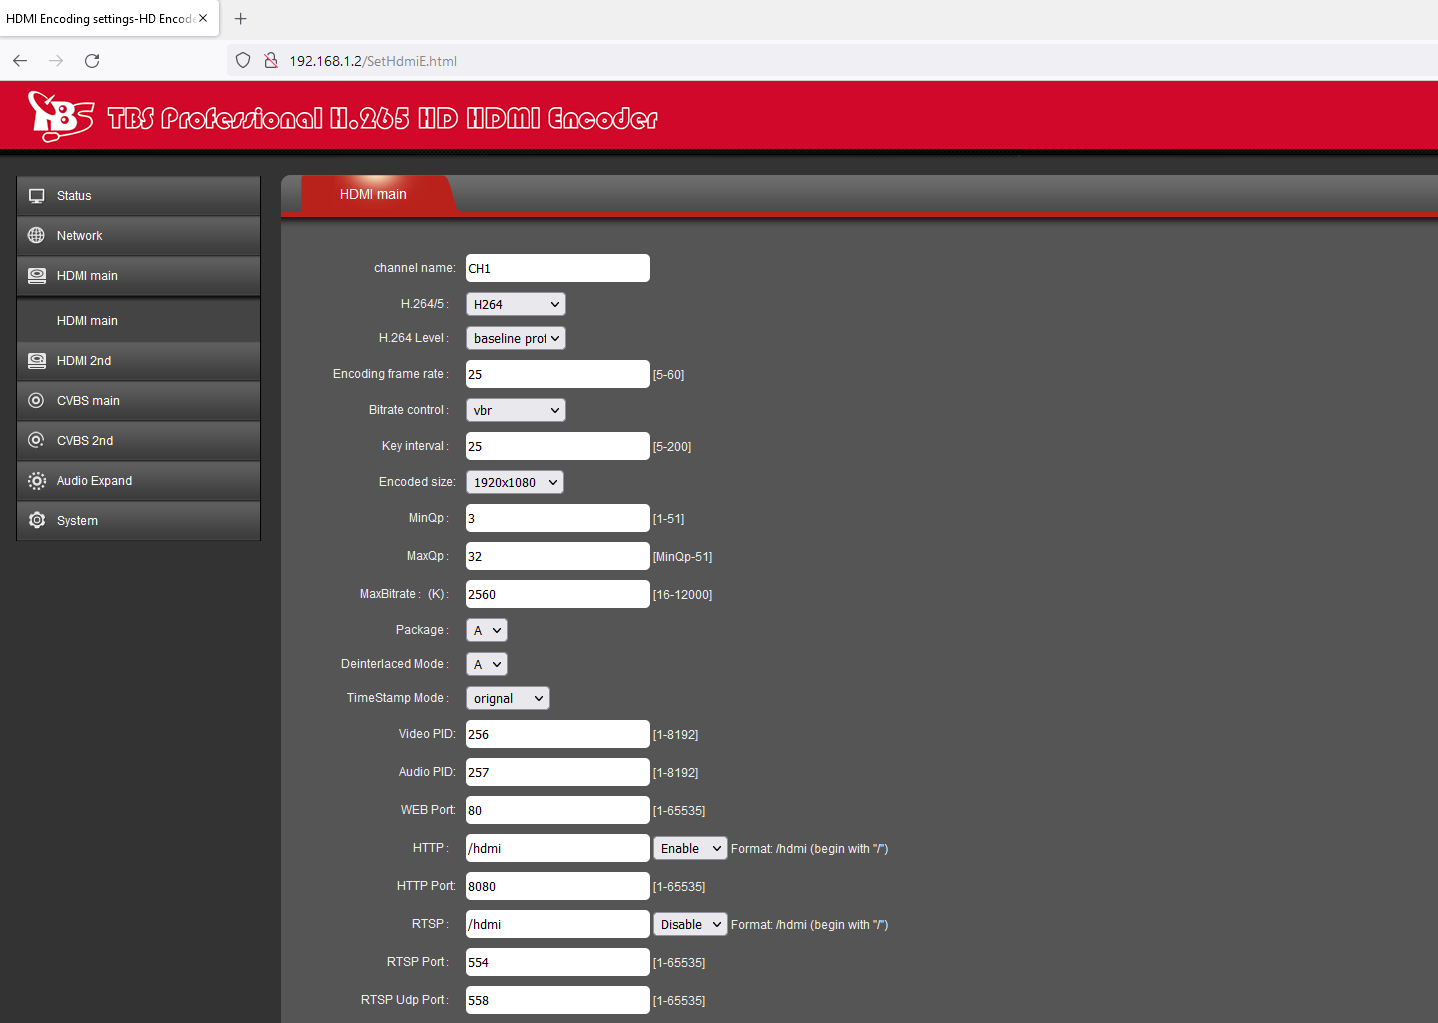Click the Audio Expand gear icon

pos(37,481)
